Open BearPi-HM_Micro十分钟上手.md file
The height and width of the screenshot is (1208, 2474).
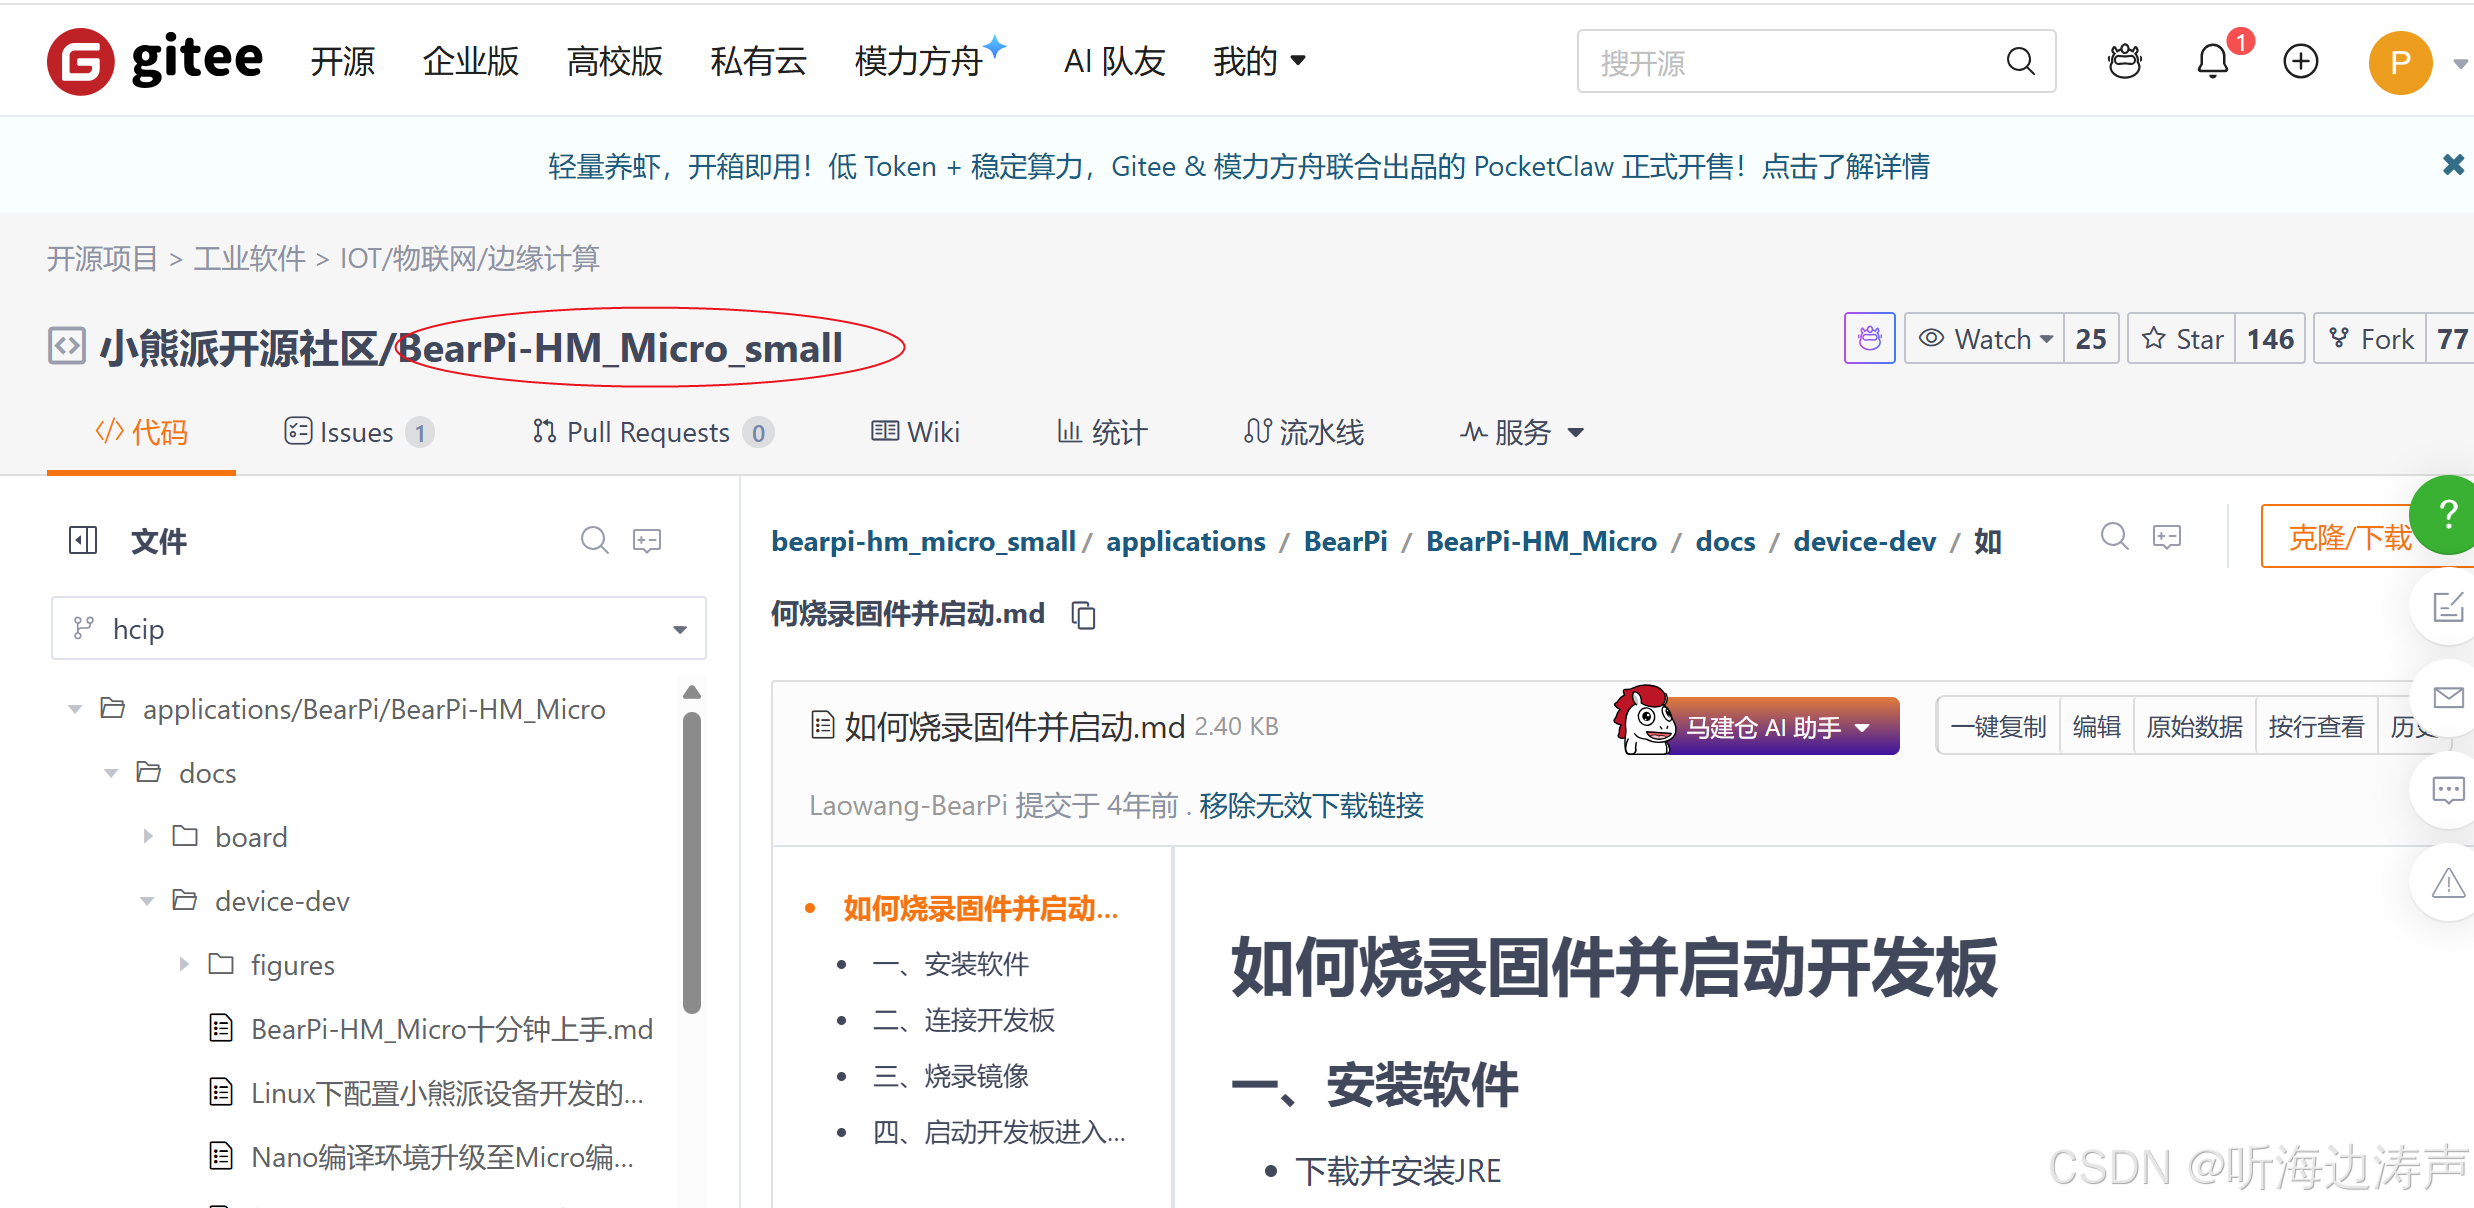[x=451, y=1028]
